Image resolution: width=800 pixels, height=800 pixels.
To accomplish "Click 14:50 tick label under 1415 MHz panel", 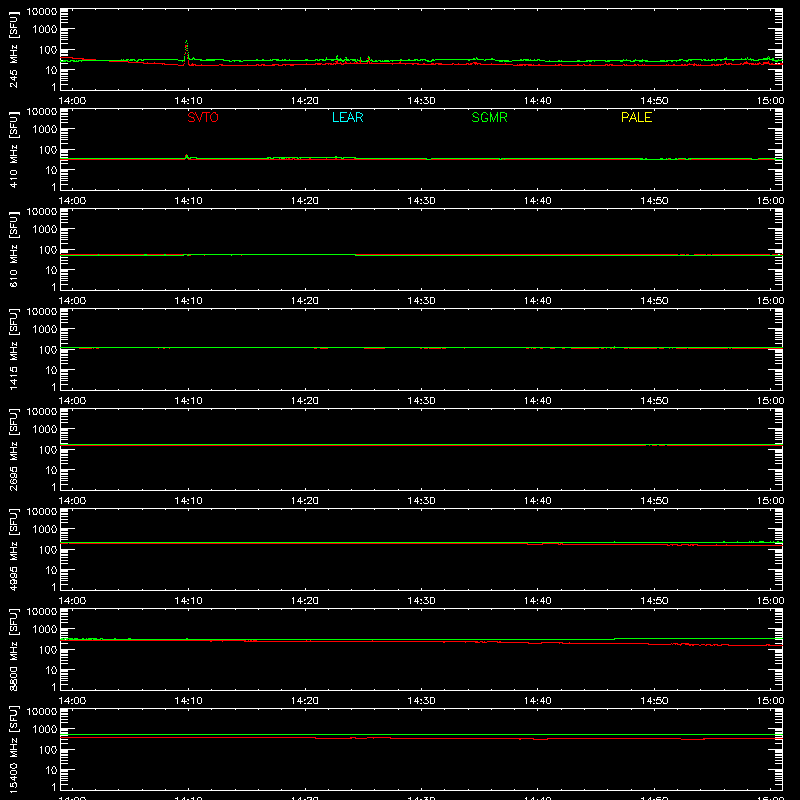I will [x=654, y=401].
